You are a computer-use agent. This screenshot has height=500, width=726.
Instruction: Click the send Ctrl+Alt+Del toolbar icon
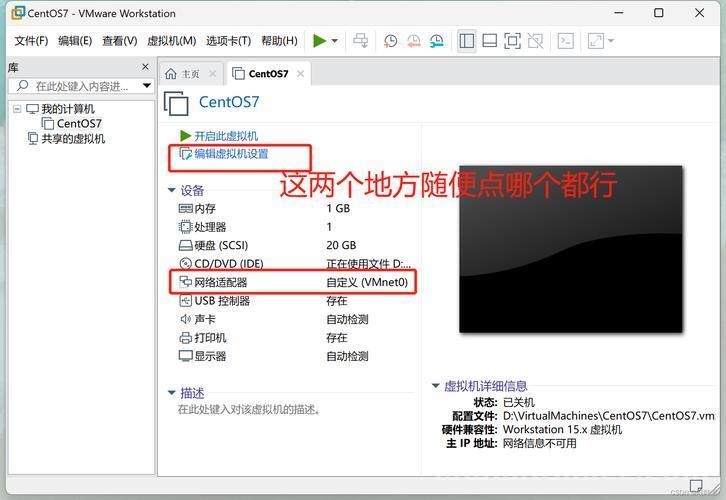[360, 41]
